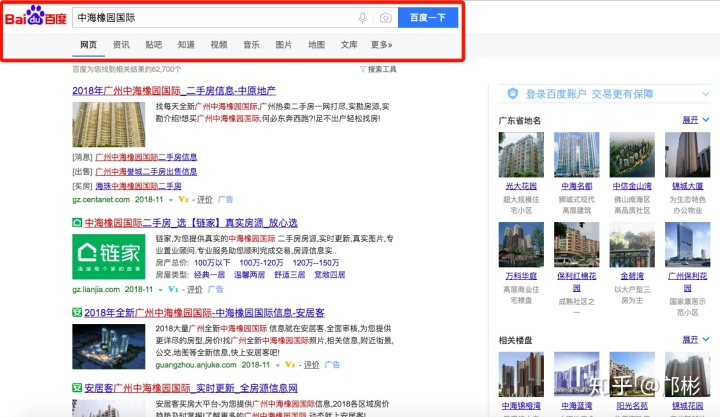
Task: Open link 海珠中海橡园国际二手房
Action: point(138,186)
